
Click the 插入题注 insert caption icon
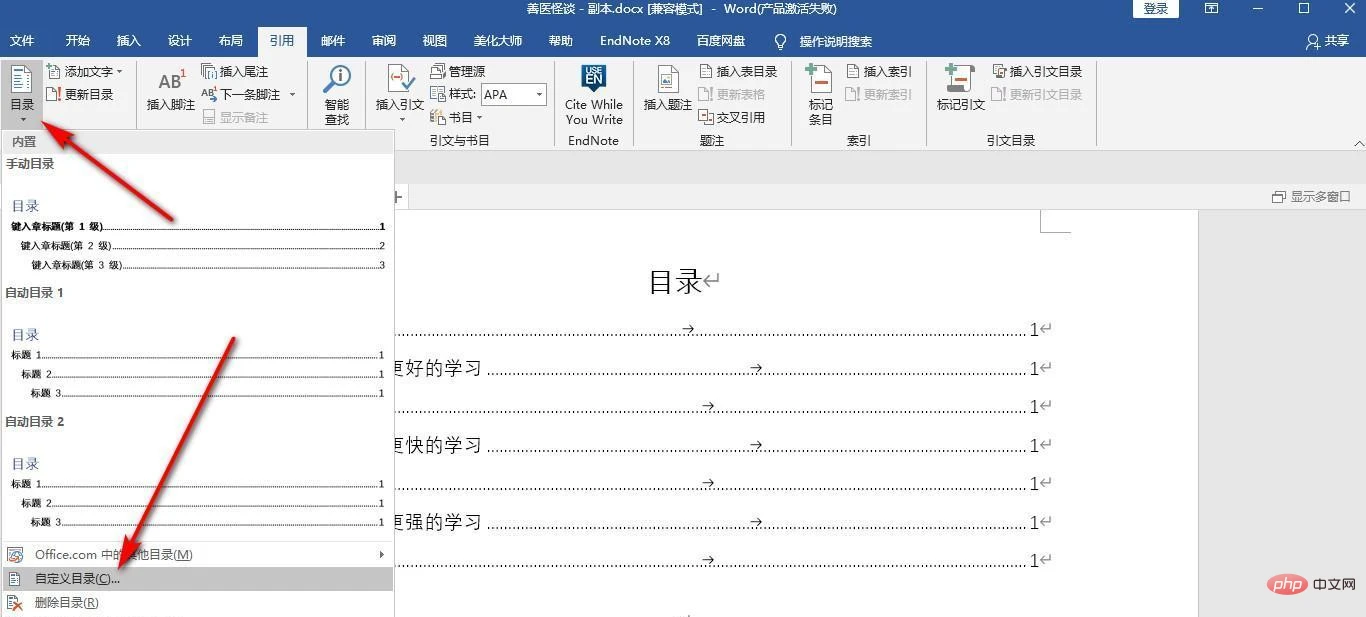click(667, 90)
